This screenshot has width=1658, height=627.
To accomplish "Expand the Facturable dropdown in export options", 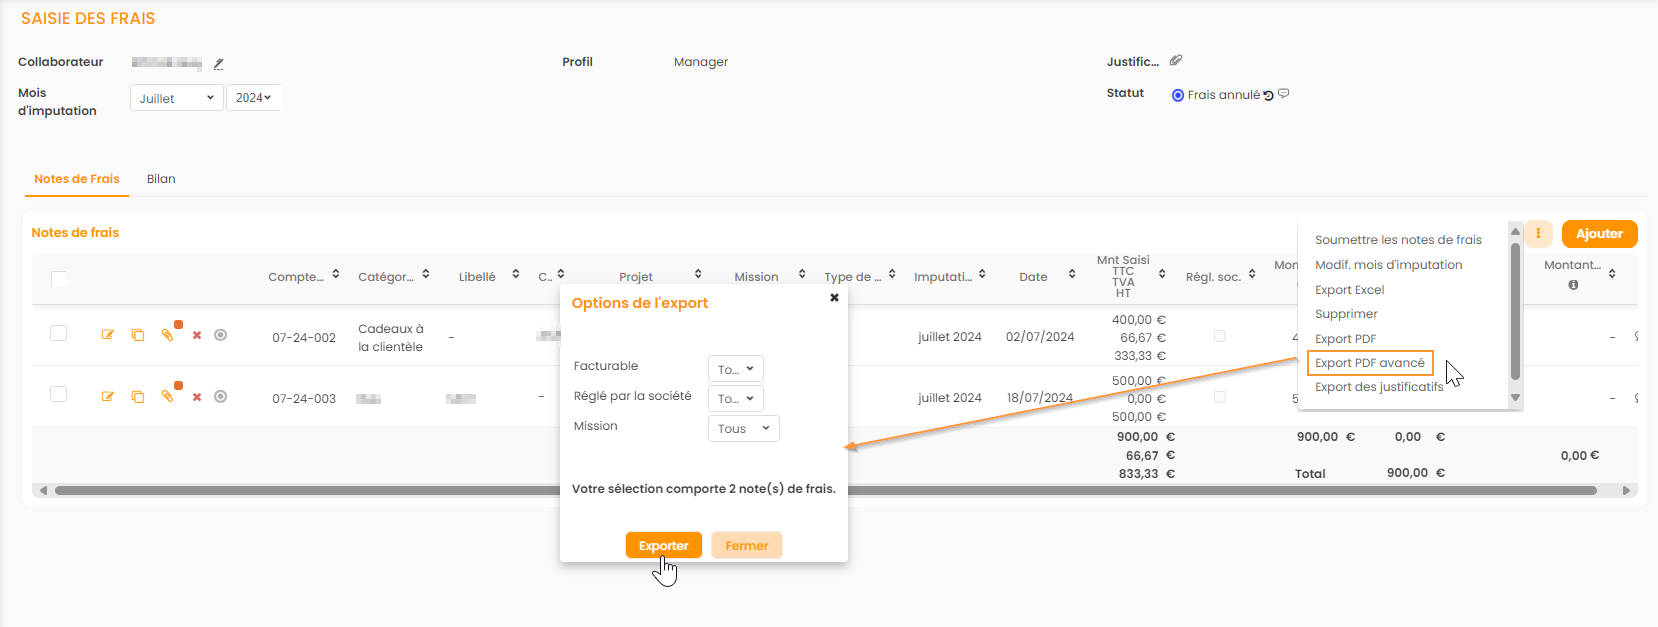I will 735,369.
